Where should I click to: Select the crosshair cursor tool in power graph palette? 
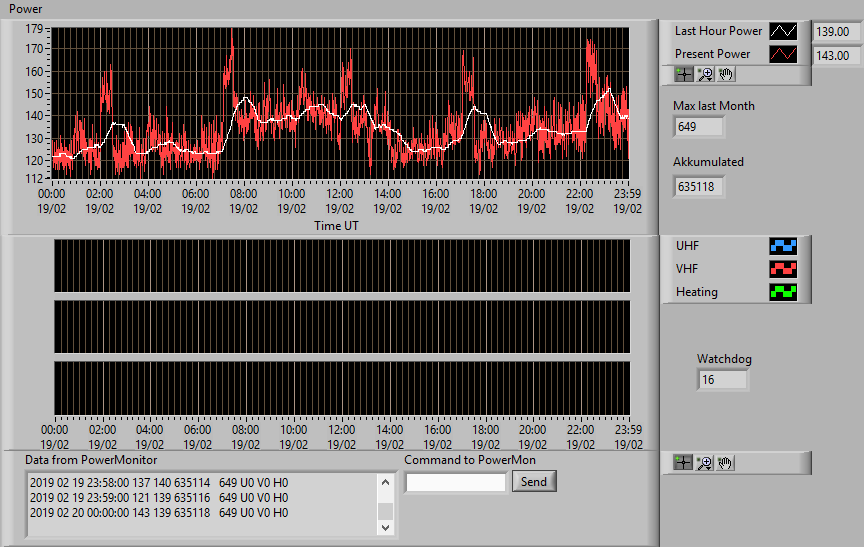tap(684, 74)
